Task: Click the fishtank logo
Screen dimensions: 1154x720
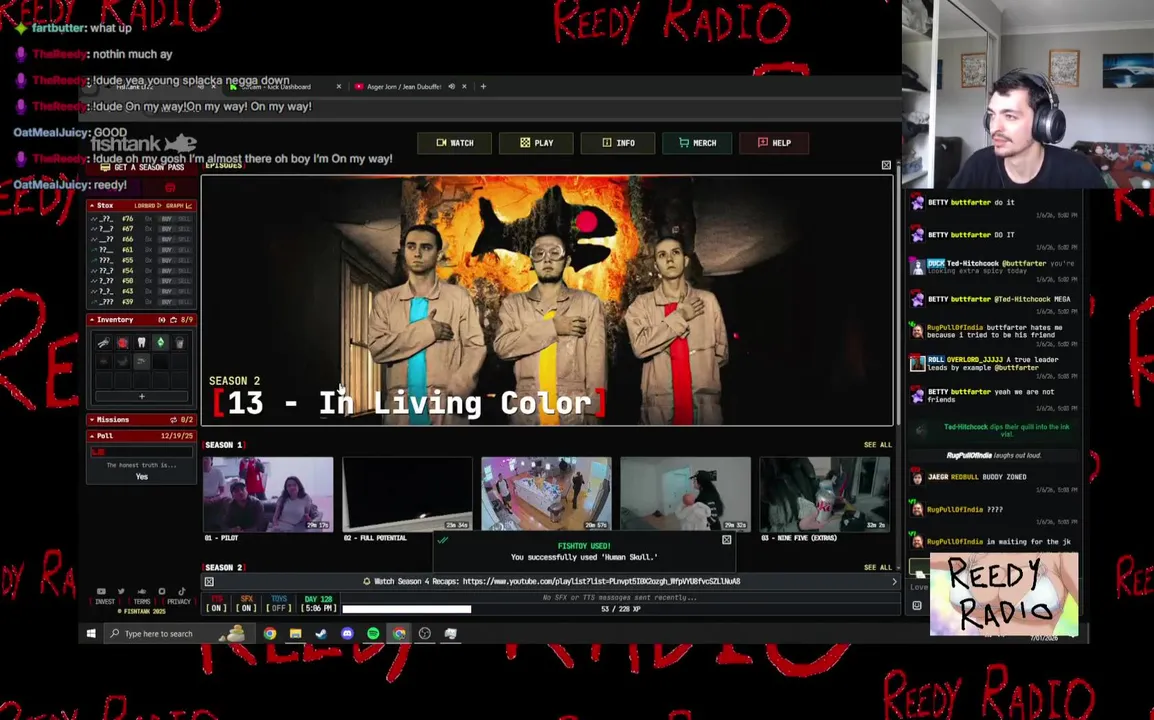Action: coord(144,143)
